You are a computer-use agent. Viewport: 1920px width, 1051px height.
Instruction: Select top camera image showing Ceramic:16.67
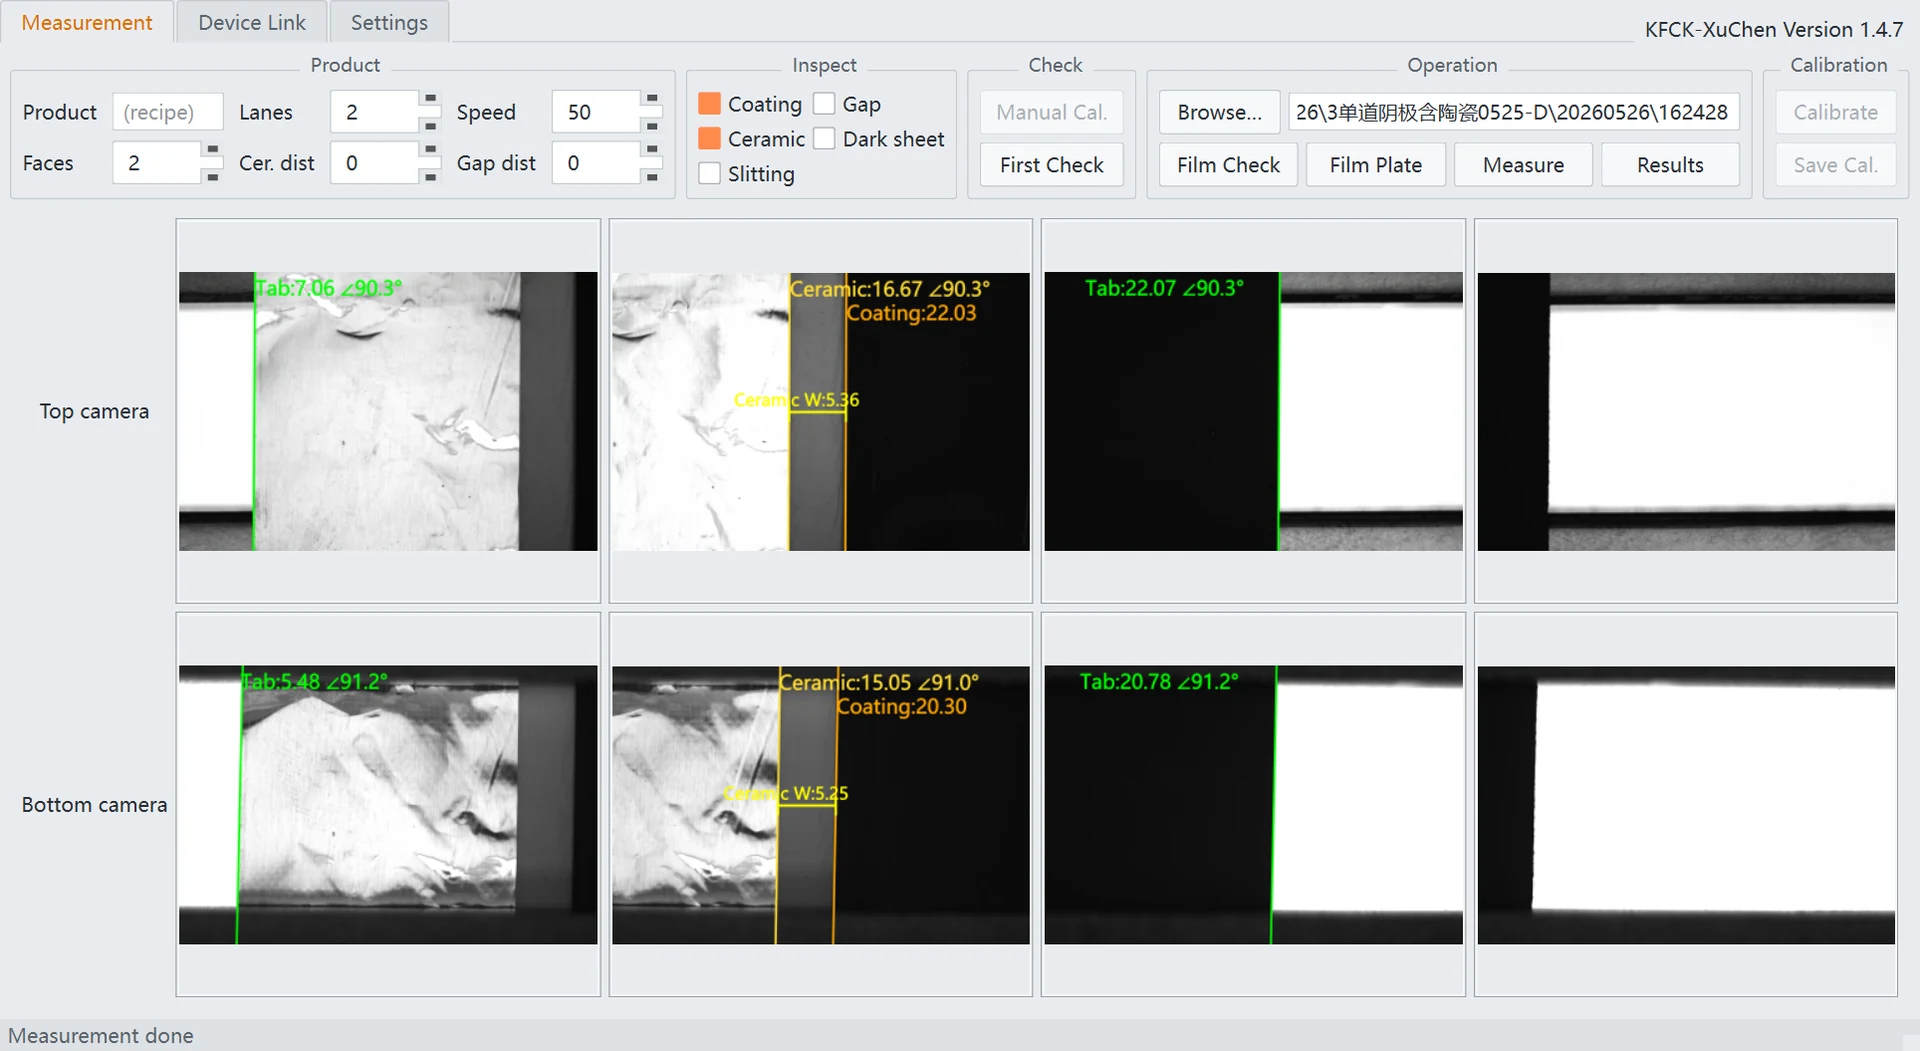coord(820,411)
